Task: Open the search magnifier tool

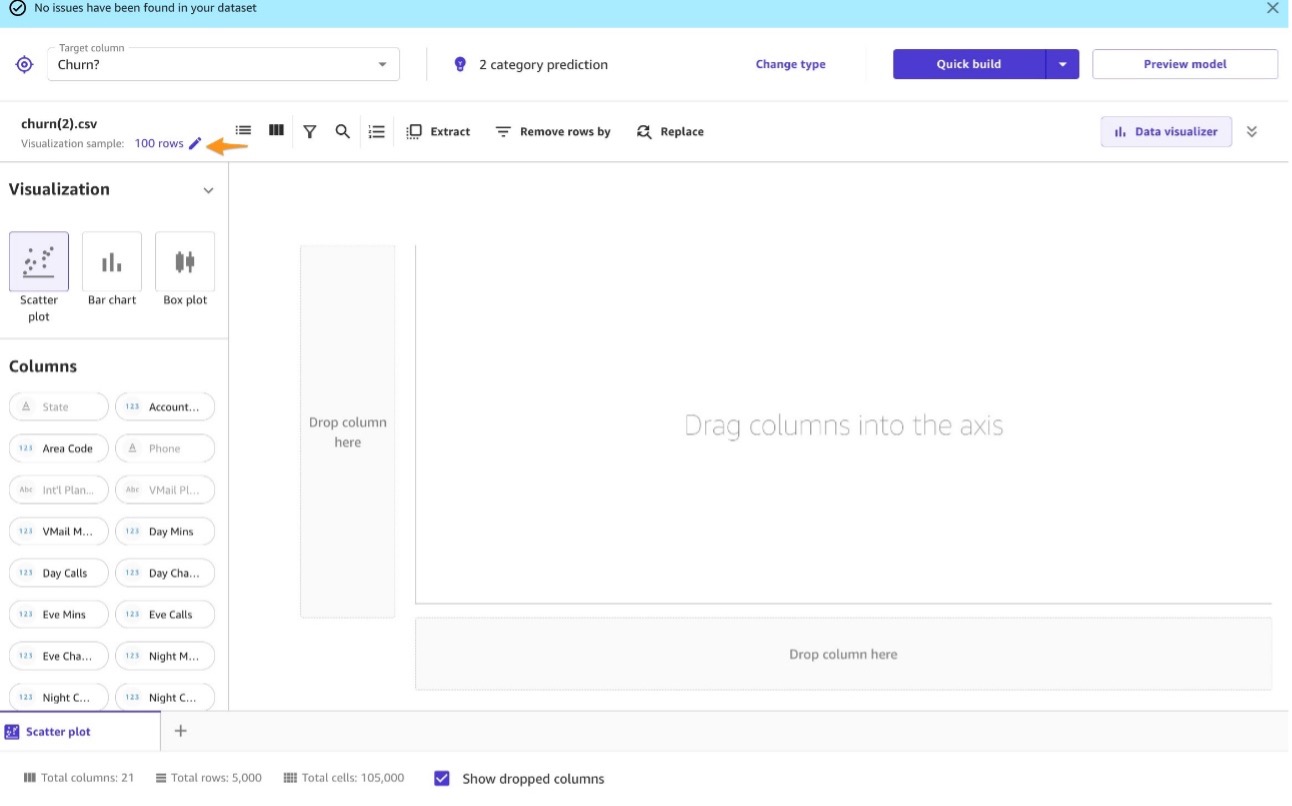Action: click(343, 131)
